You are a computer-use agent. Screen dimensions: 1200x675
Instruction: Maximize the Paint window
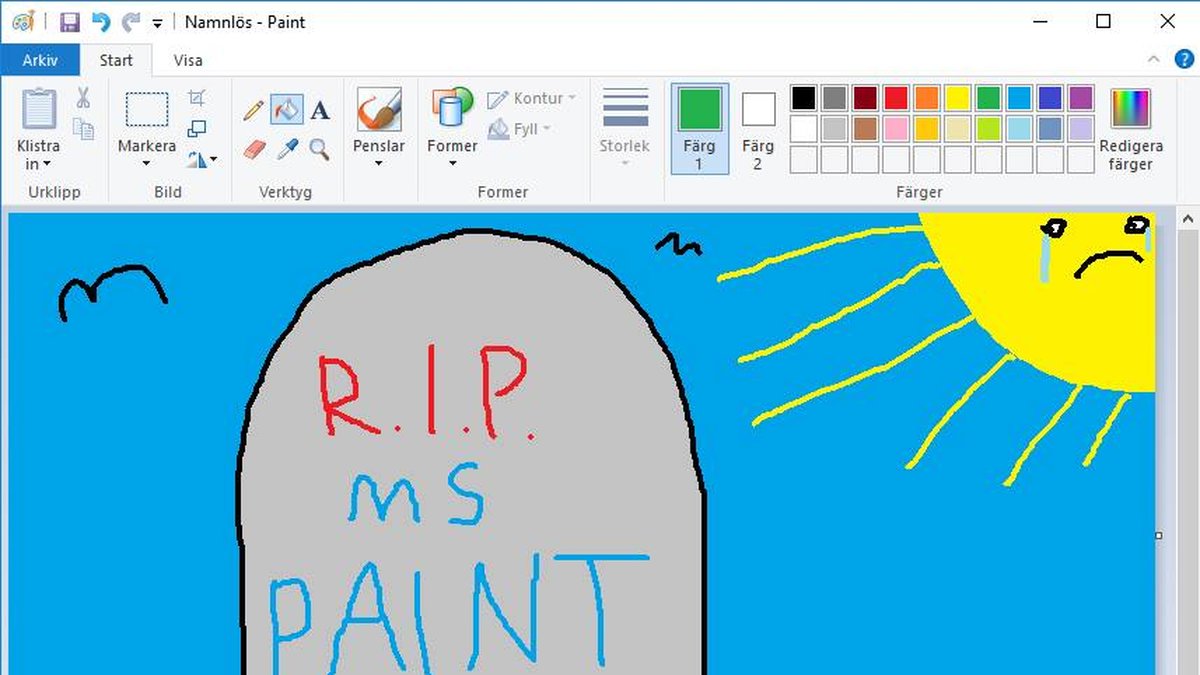1103,22
